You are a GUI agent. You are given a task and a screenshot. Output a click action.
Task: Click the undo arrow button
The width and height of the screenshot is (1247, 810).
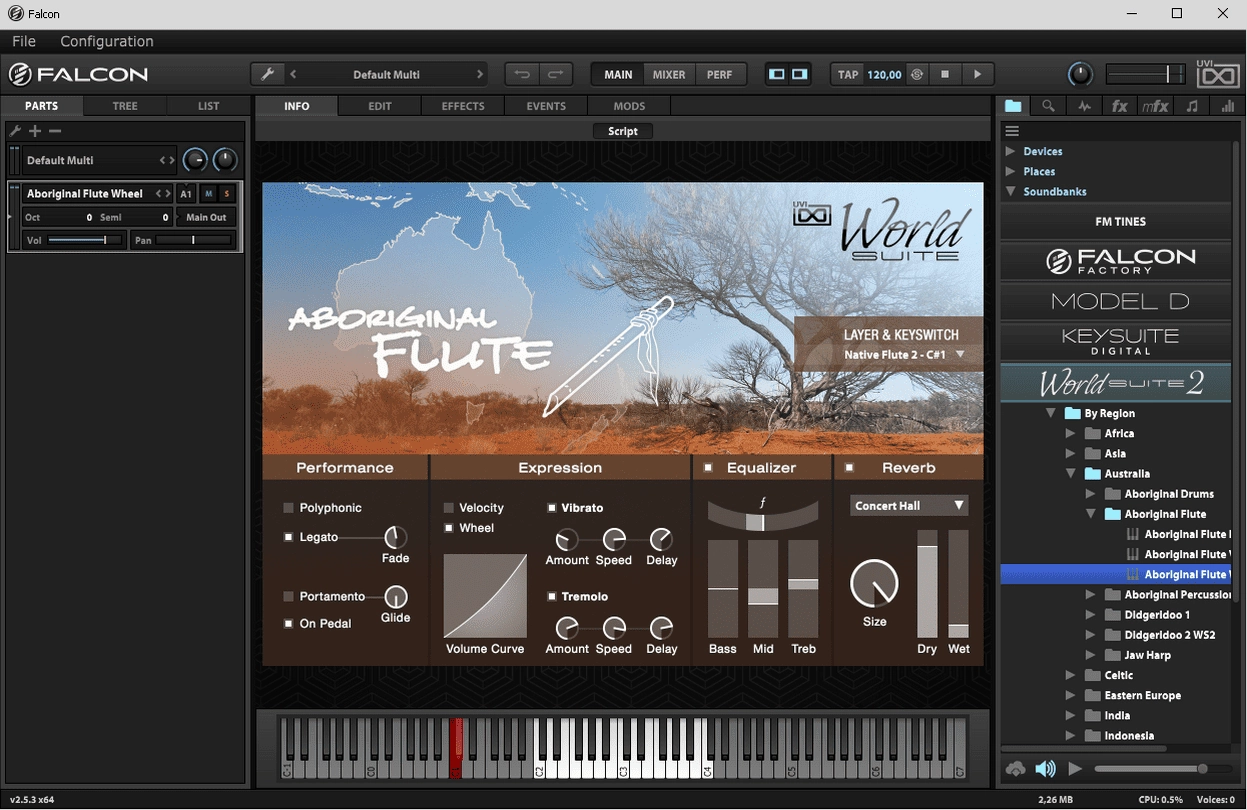(x=522, y=74)
